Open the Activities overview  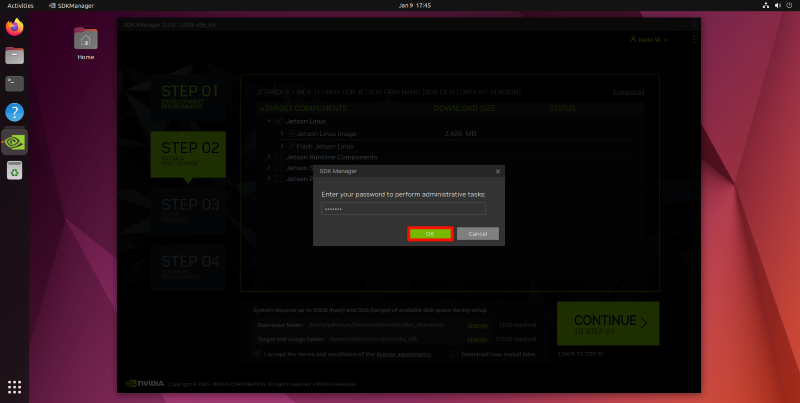20,5
